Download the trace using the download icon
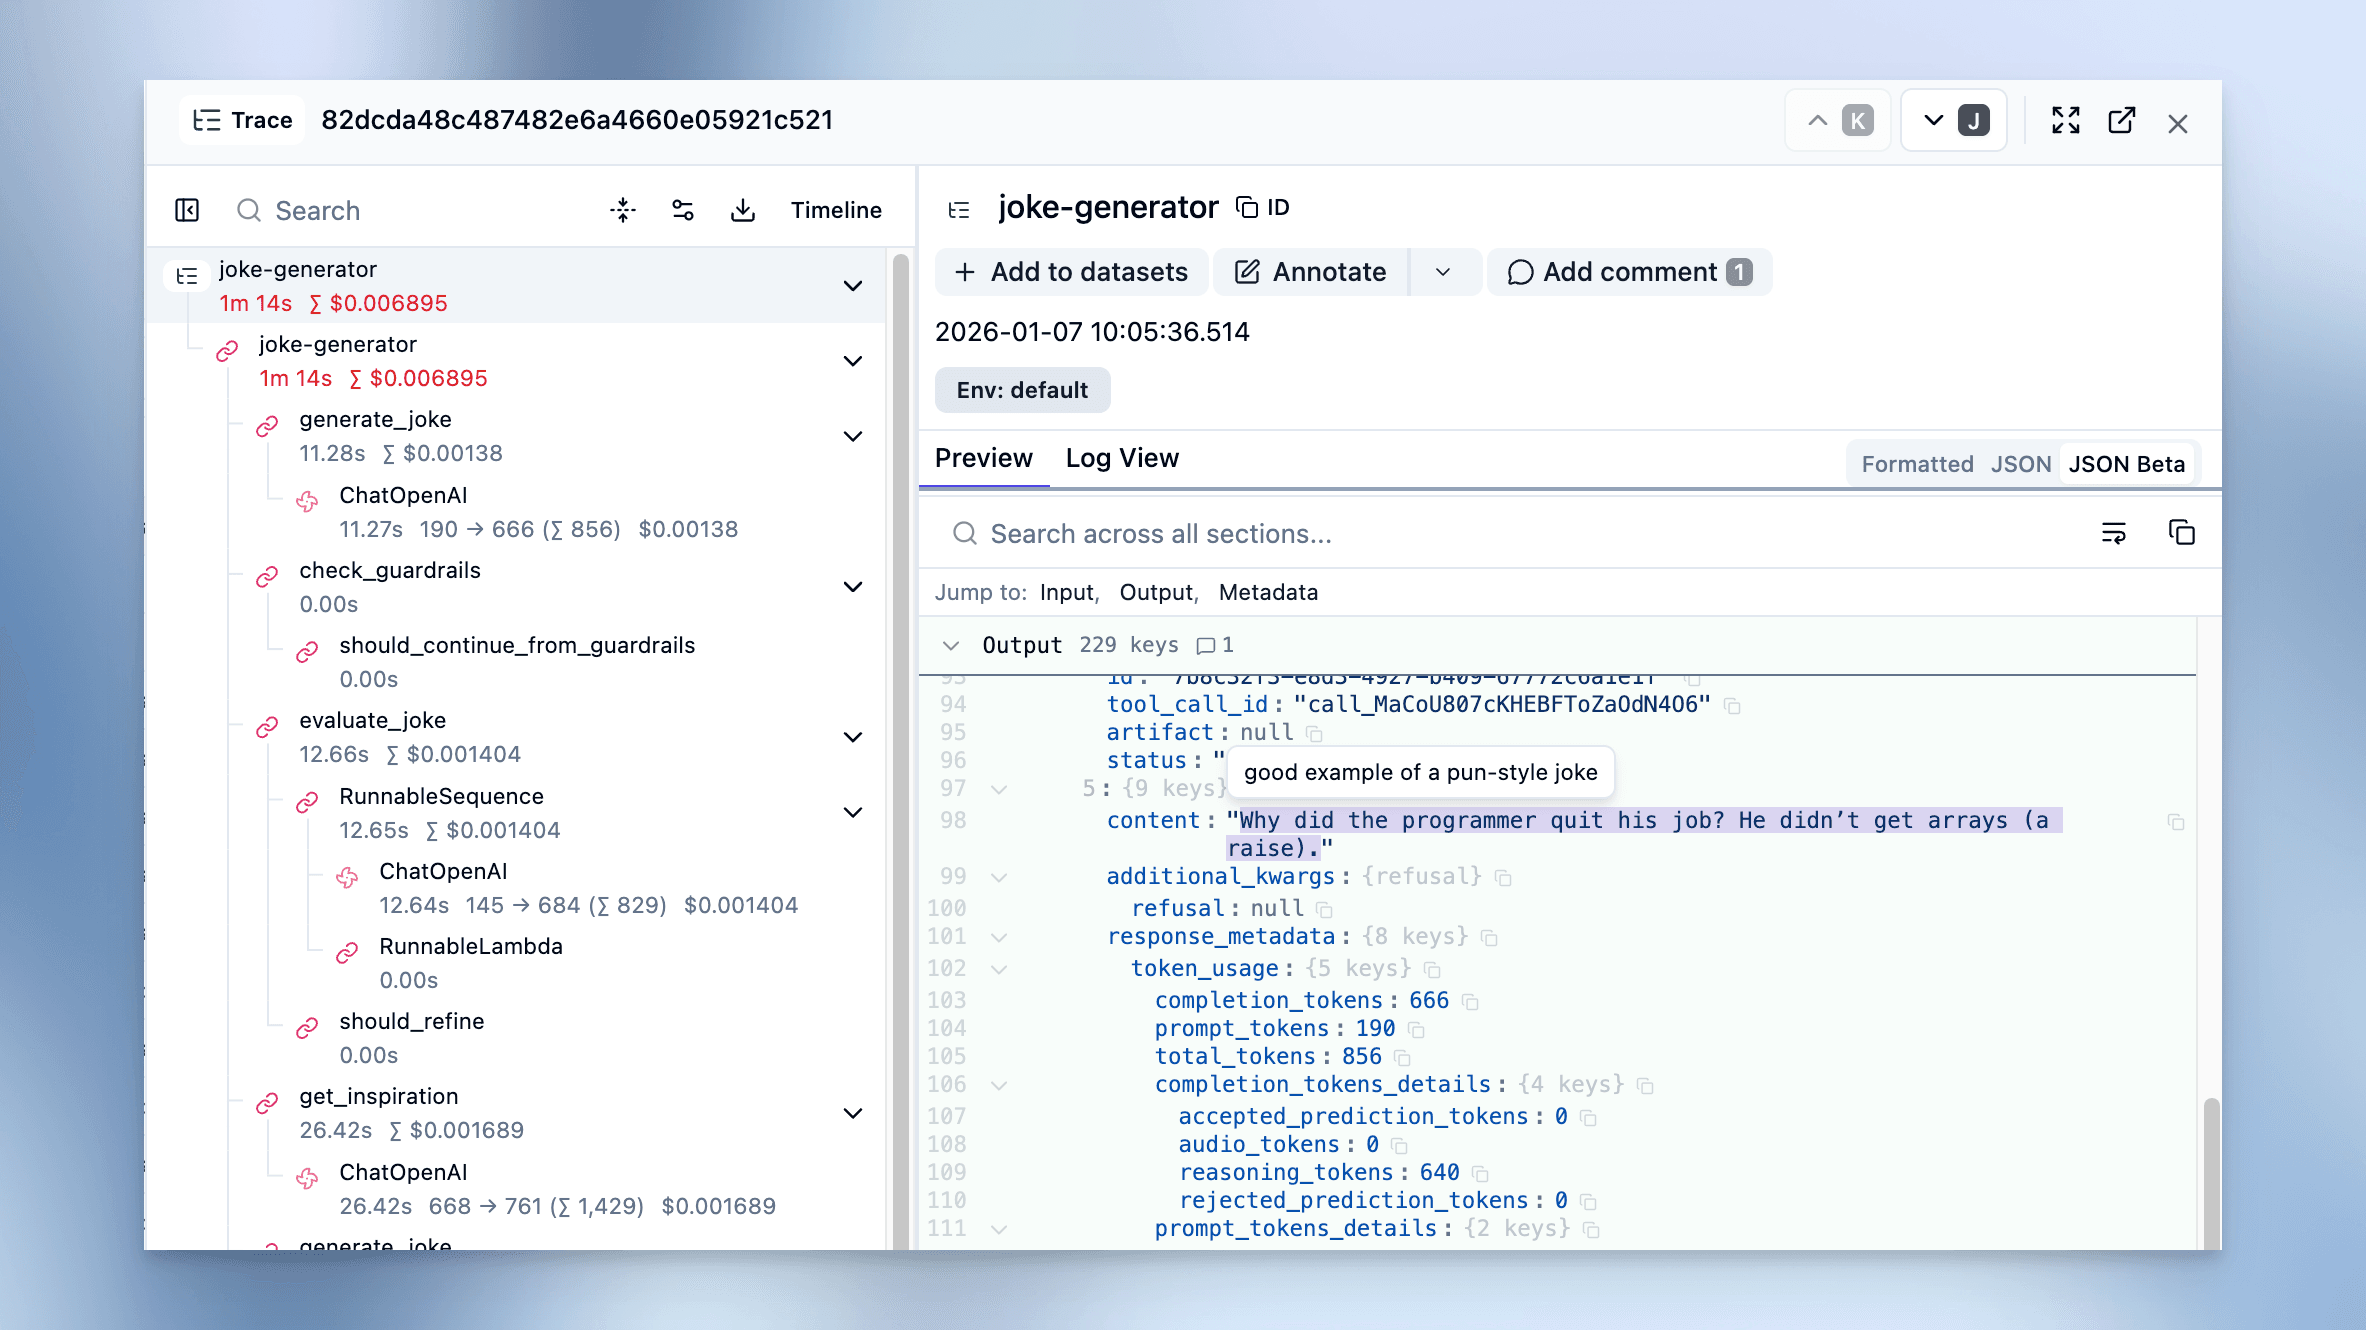Image resolution: width=2366 pixels, height=1330 pixels. click(x=742, y=210)
